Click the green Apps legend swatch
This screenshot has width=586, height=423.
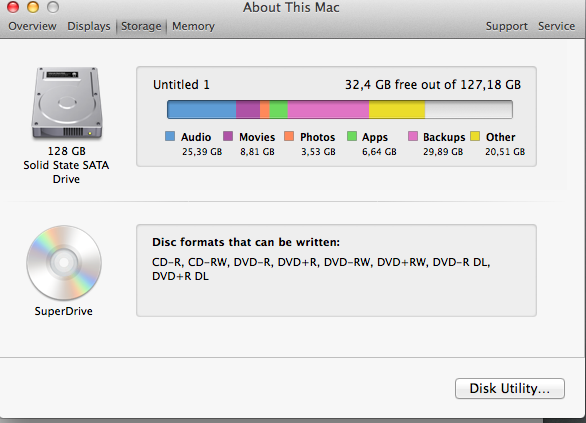352,136
